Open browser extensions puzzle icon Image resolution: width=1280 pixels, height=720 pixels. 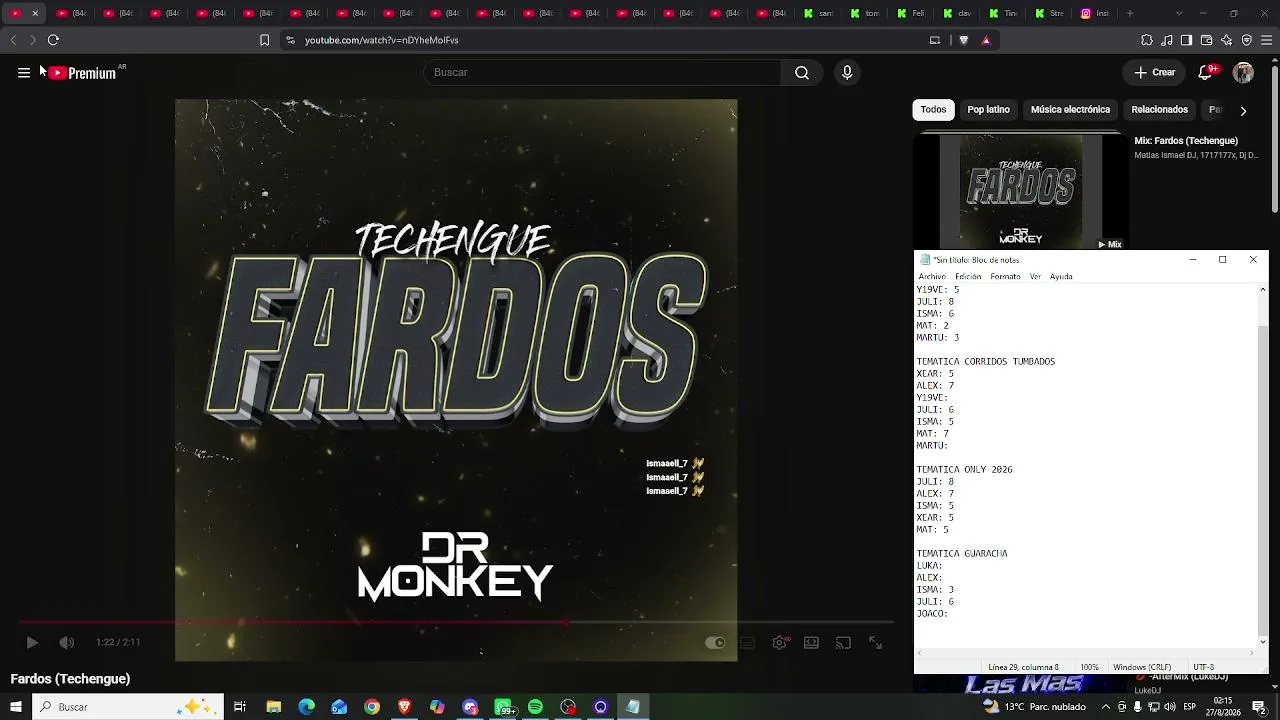(1147, 40)
